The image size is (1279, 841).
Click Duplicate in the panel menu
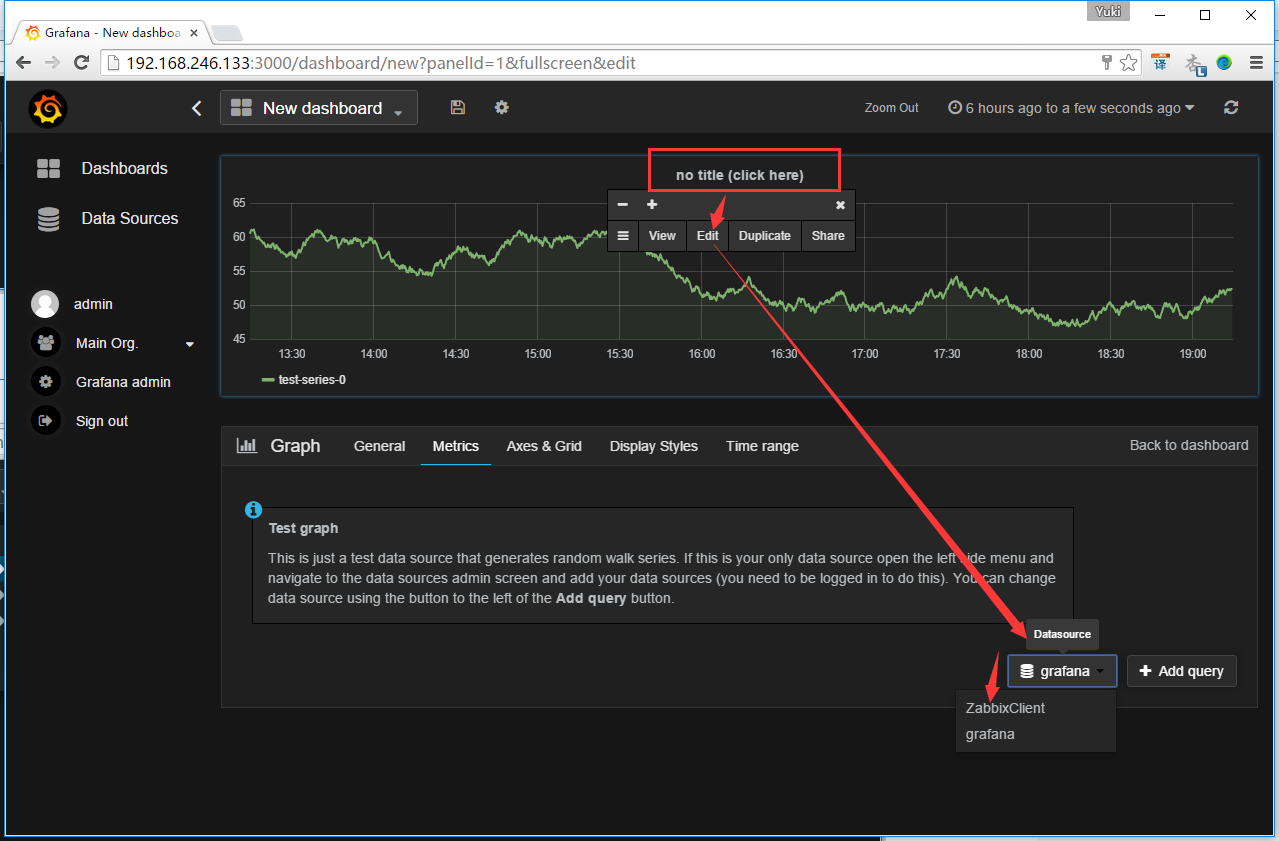pyautogui.click(x=765, y=236)
